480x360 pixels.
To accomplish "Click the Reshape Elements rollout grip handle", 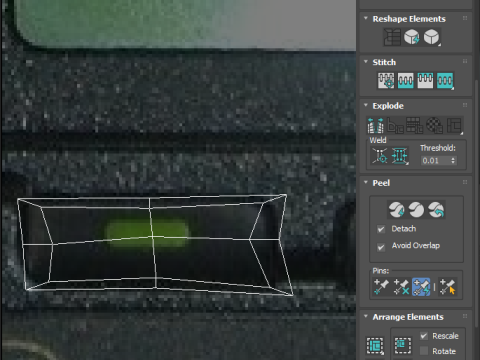I will click(x=465, y=18).
